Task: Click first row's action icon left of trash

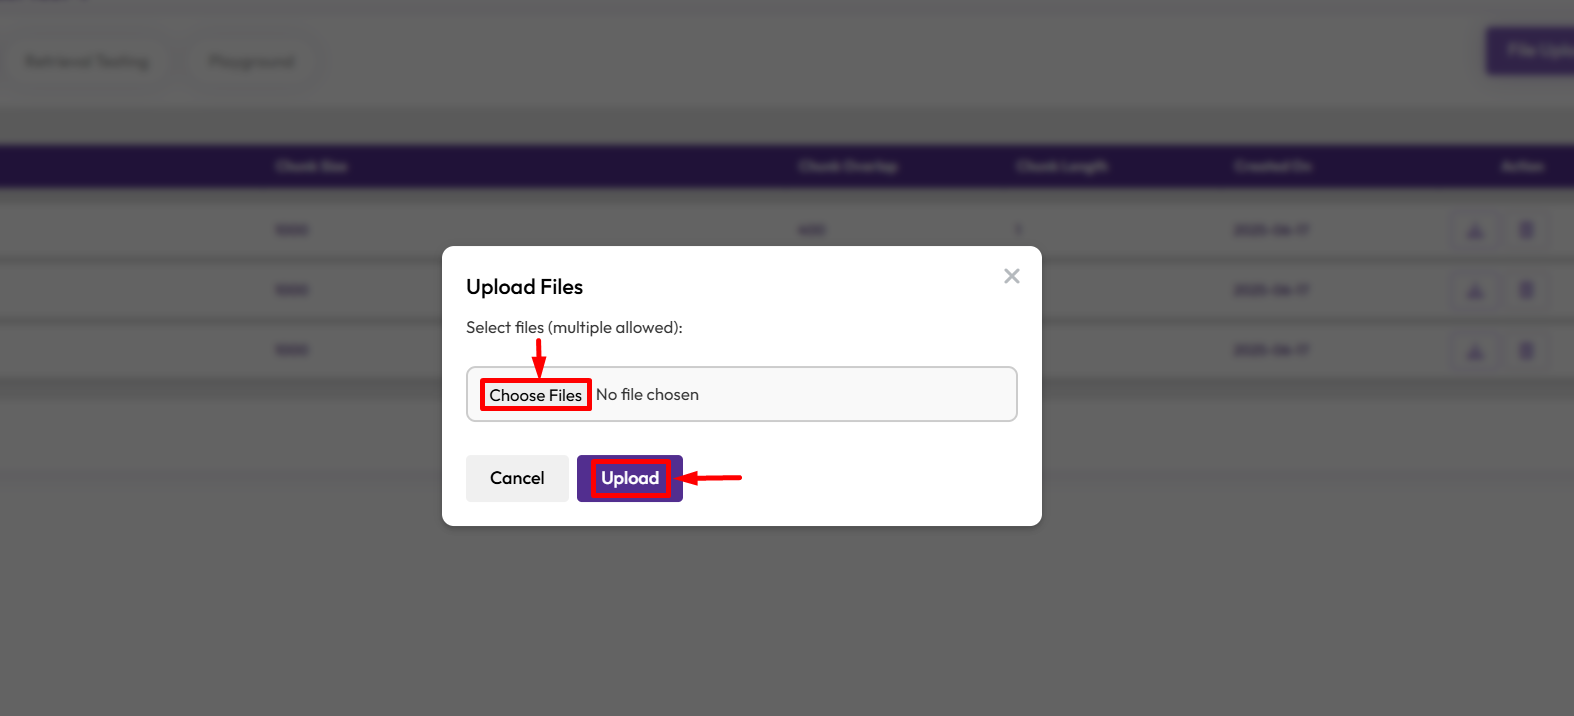Action: [1475, 231]
